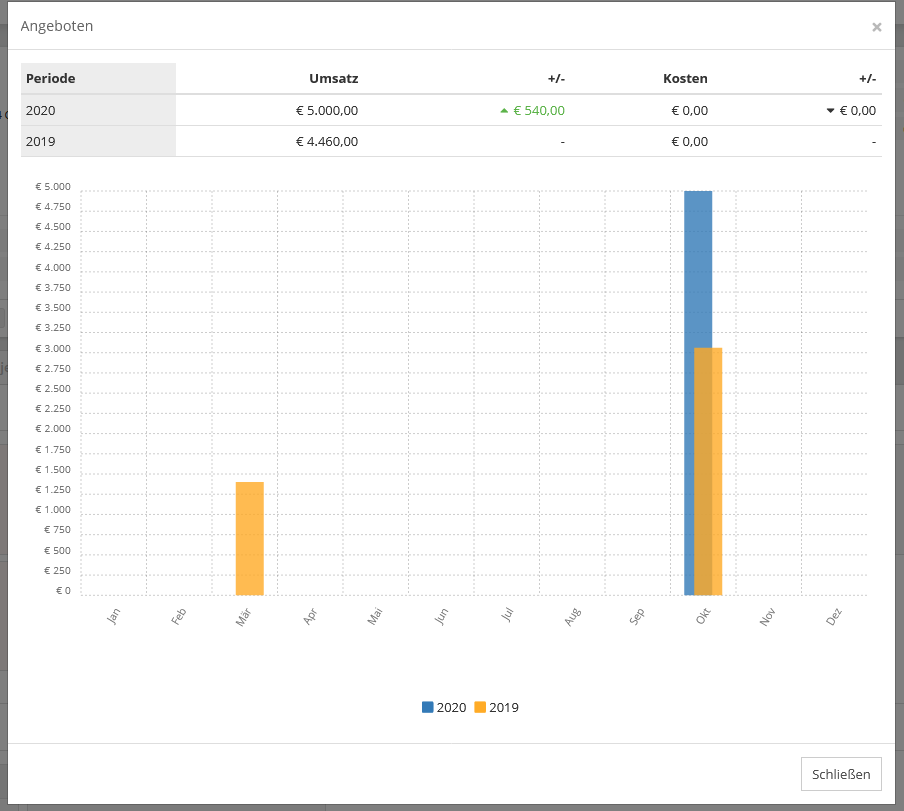
Task: Click the € 5.000 y-axis label
Action: click(53, 187)
